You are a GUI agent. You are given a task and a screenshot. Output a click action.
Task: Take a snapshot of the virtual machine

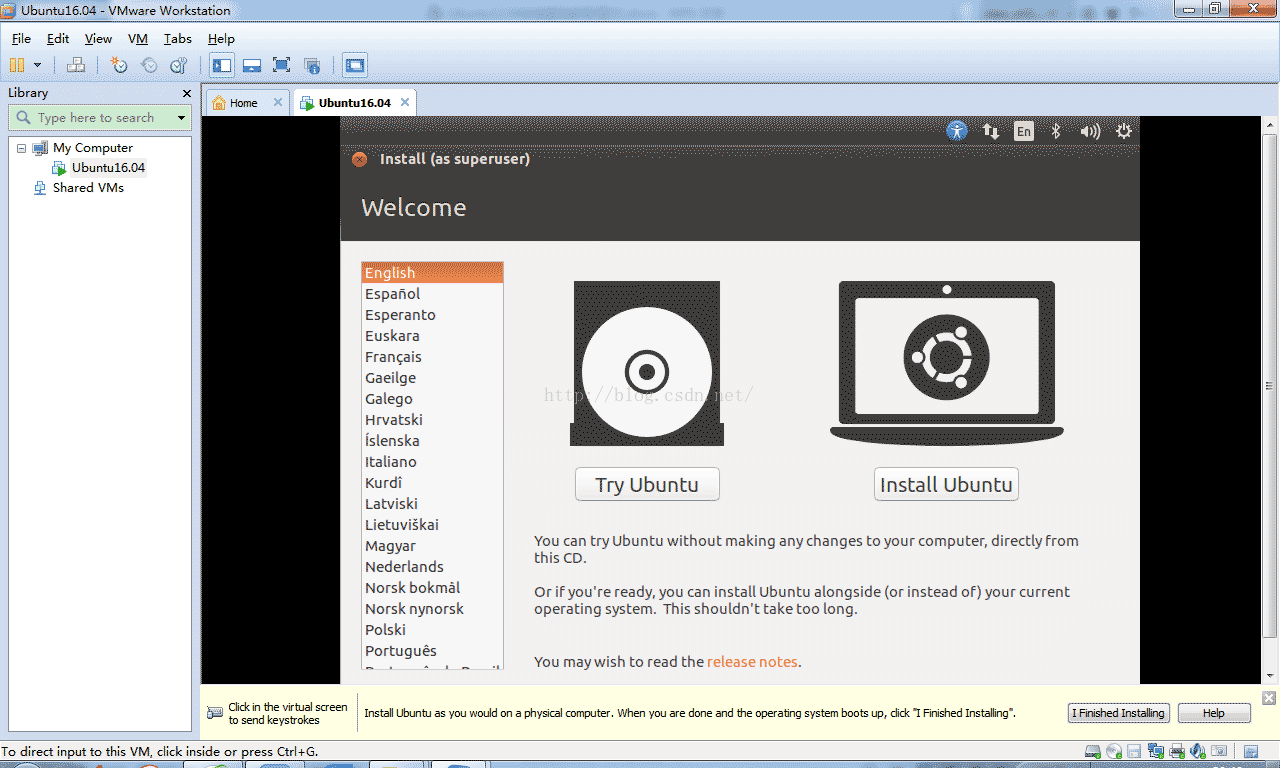[x=120, y=65]
